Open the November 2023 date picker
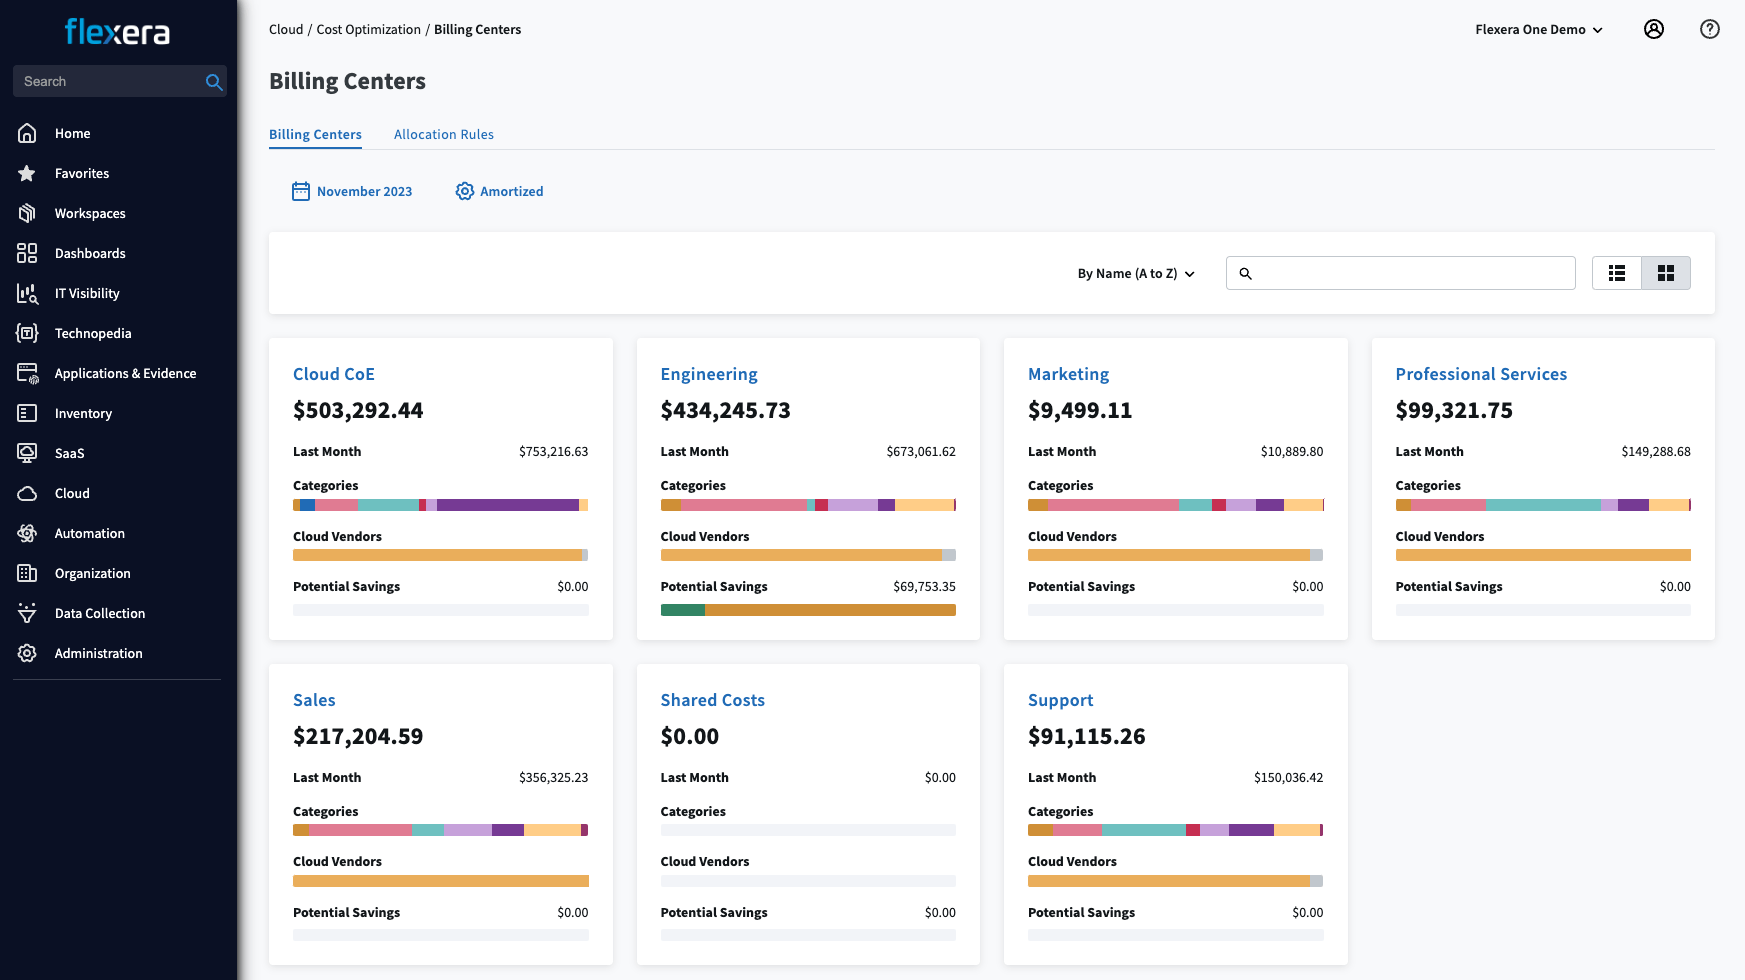The image size is (1745, 980). pyautogui.click(x=352, y=191)
